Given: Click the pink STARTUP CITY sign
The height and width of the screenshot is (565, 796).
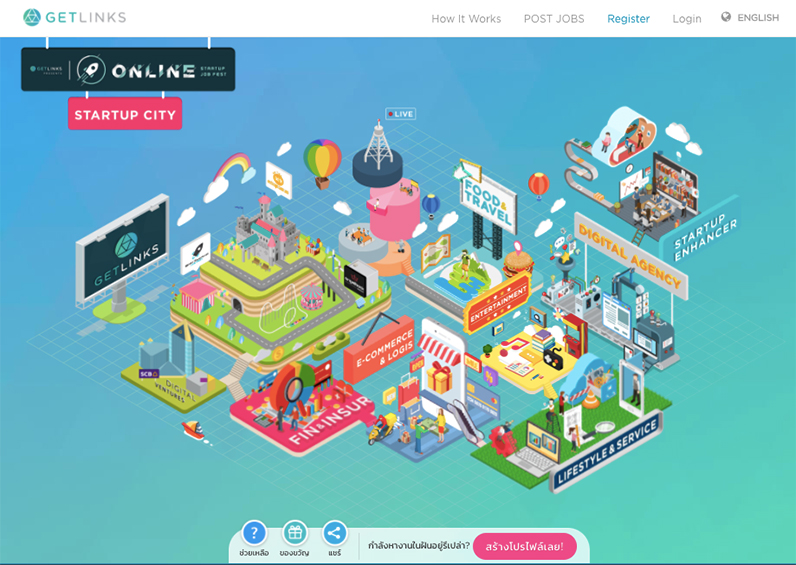Looking at the screenshot, I should pyautogui.click(x=125, y=114).
